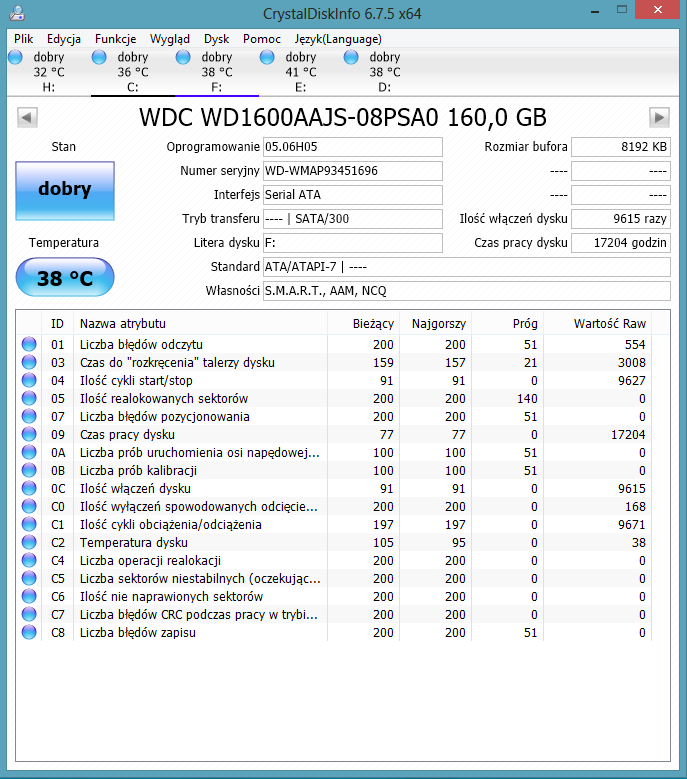Click the 'Próg' column header
This screenshot has width=687, height=779.
507,323
